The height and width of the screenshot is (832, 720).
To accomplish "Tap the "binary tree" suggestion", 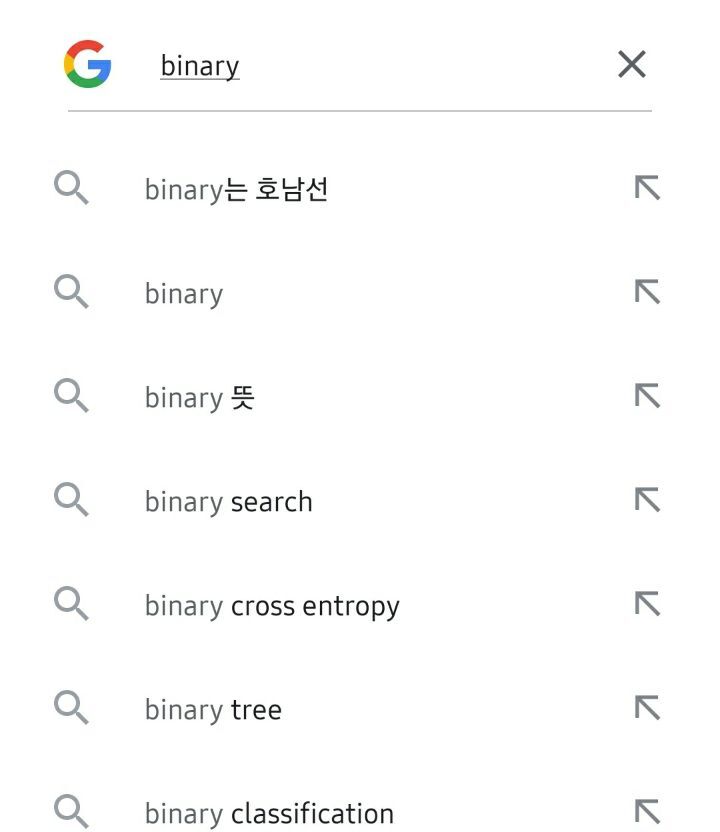I will pyautogui.click(x=213, y=710).
